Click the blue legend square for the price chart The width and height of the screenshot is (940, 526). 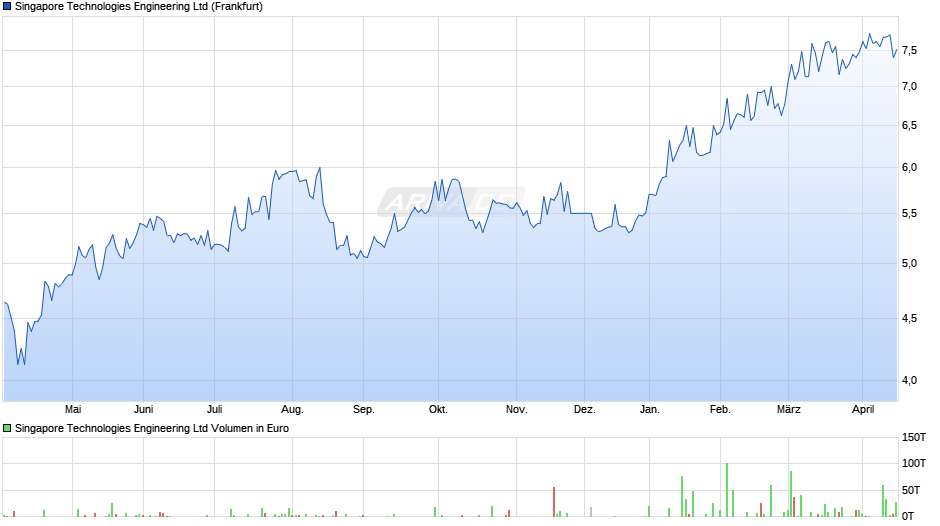[7, 7]
